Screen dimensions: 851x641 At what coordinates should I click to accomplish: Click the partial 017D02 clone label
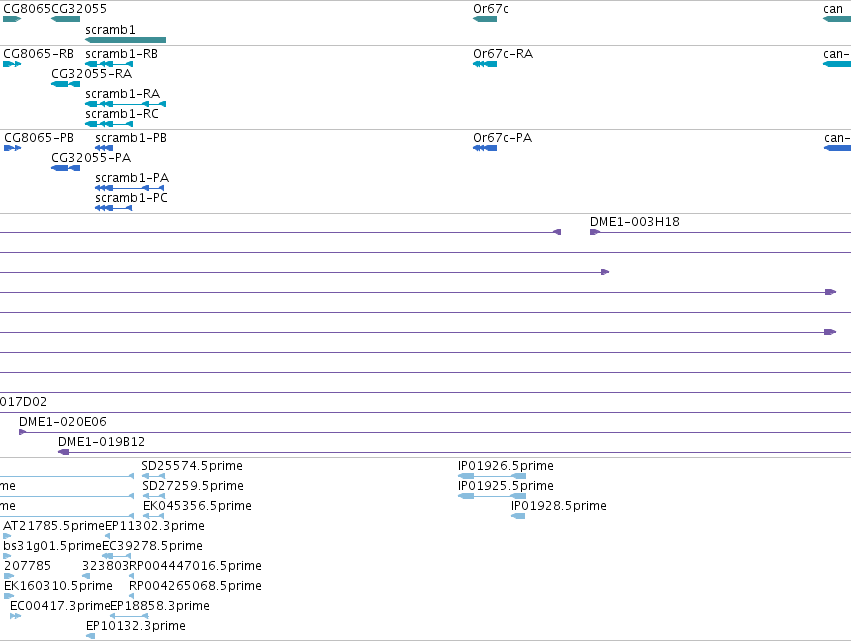coord(23,402)
